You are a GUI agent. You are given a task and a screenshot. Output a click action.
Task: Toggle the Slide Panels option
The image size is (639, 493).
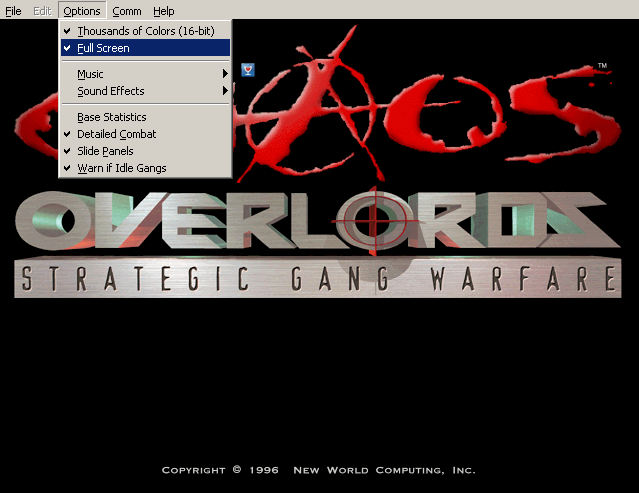pos(145,151)
